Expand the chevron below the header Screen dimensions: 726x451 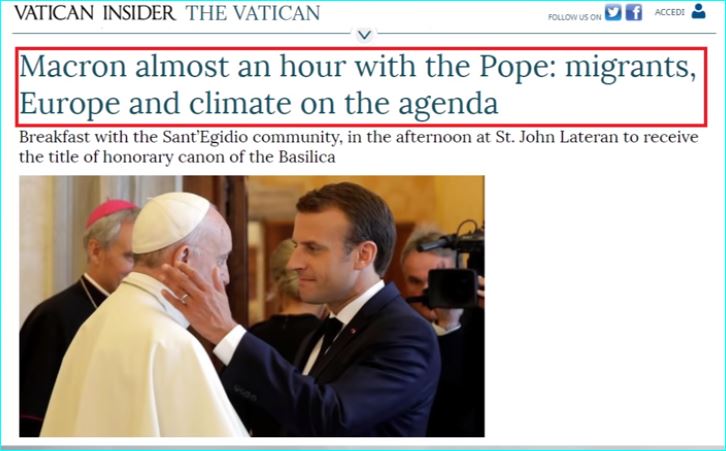click(x=365, y=35)
